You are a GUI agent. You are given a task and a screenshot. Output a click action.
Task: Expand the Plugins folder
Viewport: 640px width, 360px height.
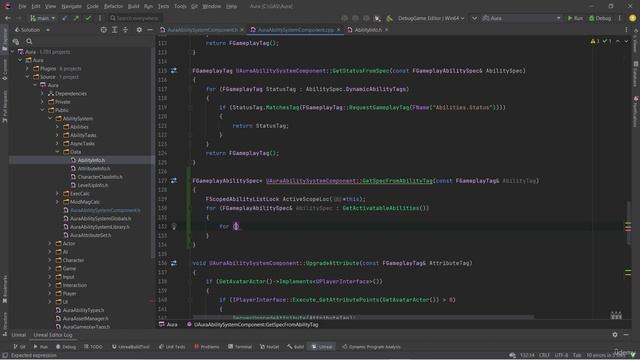click(27, 69)
